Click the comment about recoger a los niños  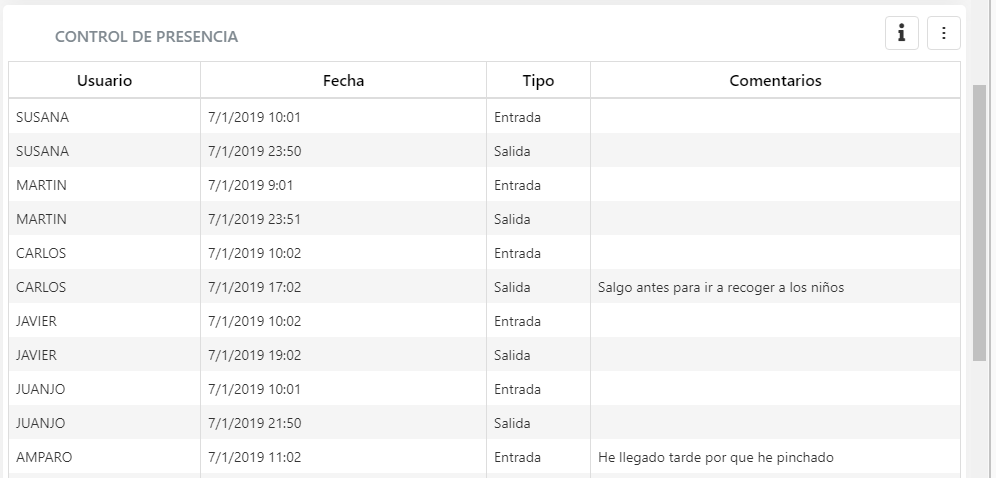point(721,287)
